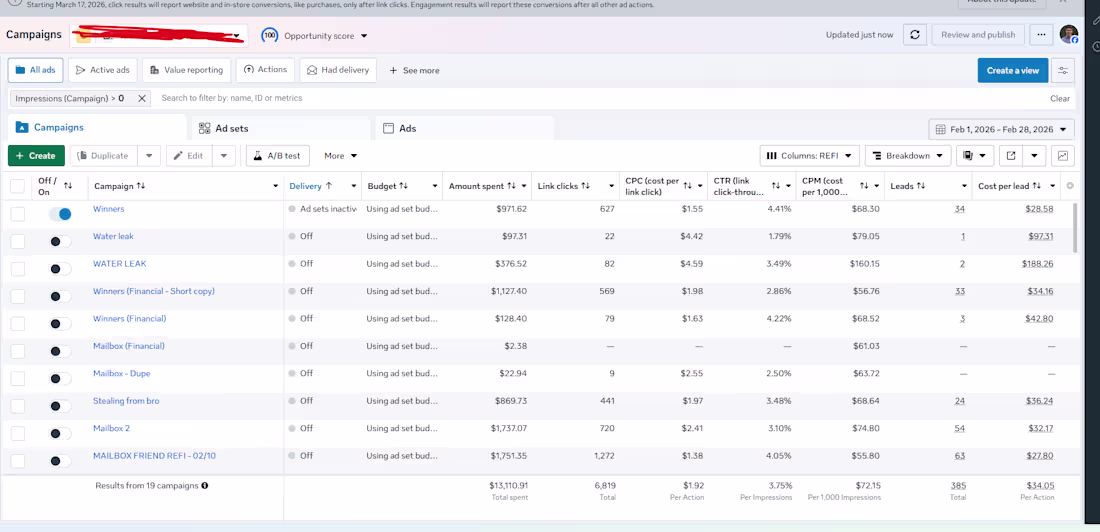Click the export/share table icon

coord(1011,156)
